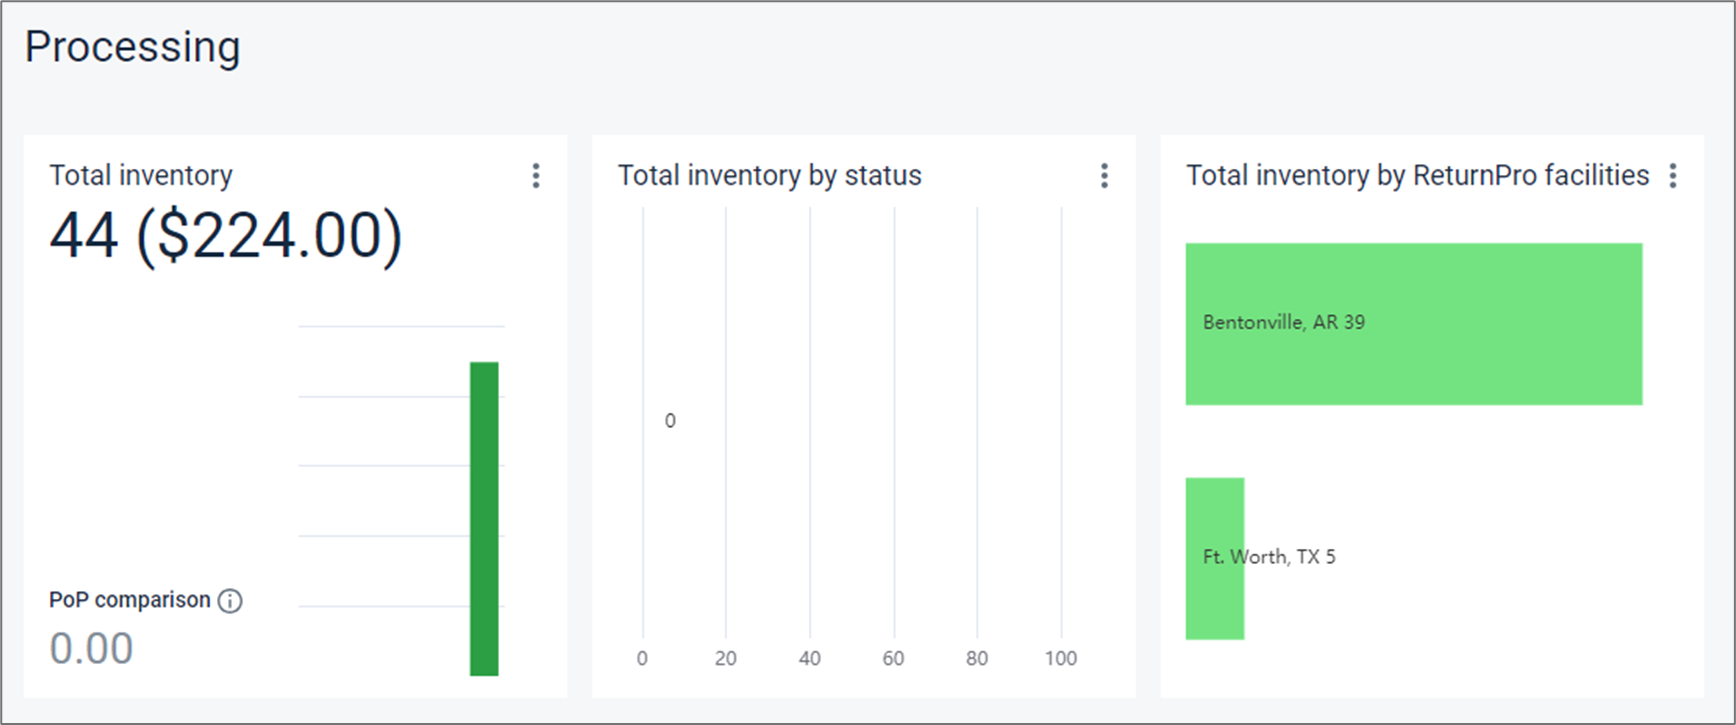This screenshot has width=1736, height=725.
Task: Click the Processing section heading
Action: pos(132,47)
